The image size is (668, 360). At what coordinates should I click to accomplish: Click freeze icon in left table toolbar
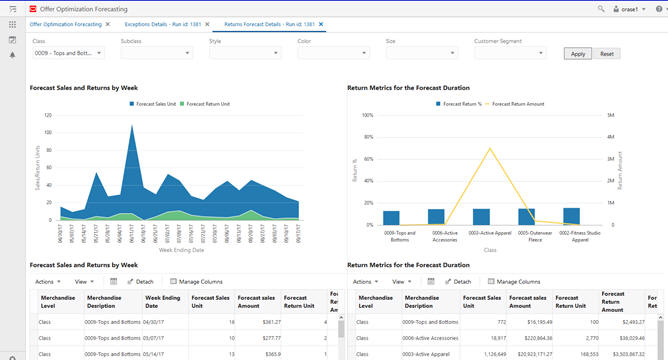pos(113,281)
